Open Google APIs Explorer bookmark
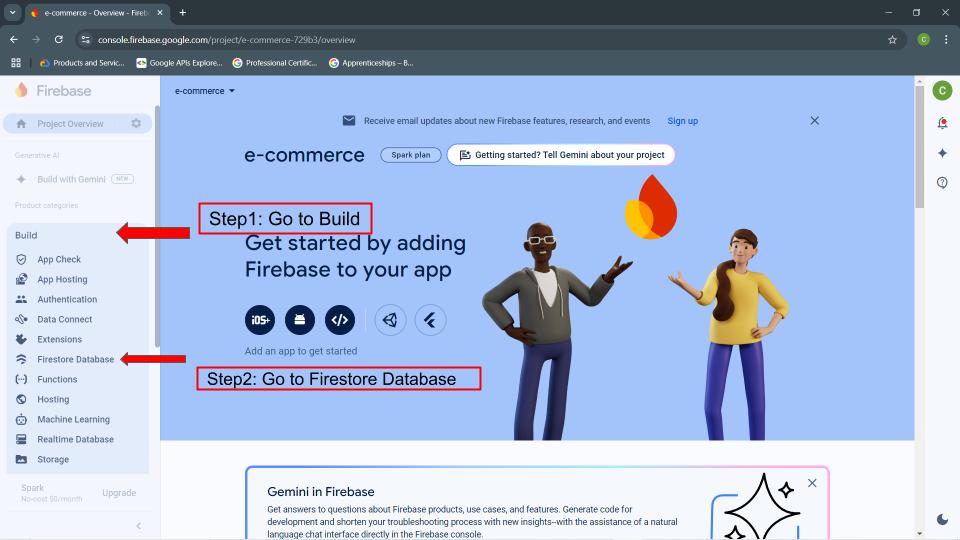 179,62
